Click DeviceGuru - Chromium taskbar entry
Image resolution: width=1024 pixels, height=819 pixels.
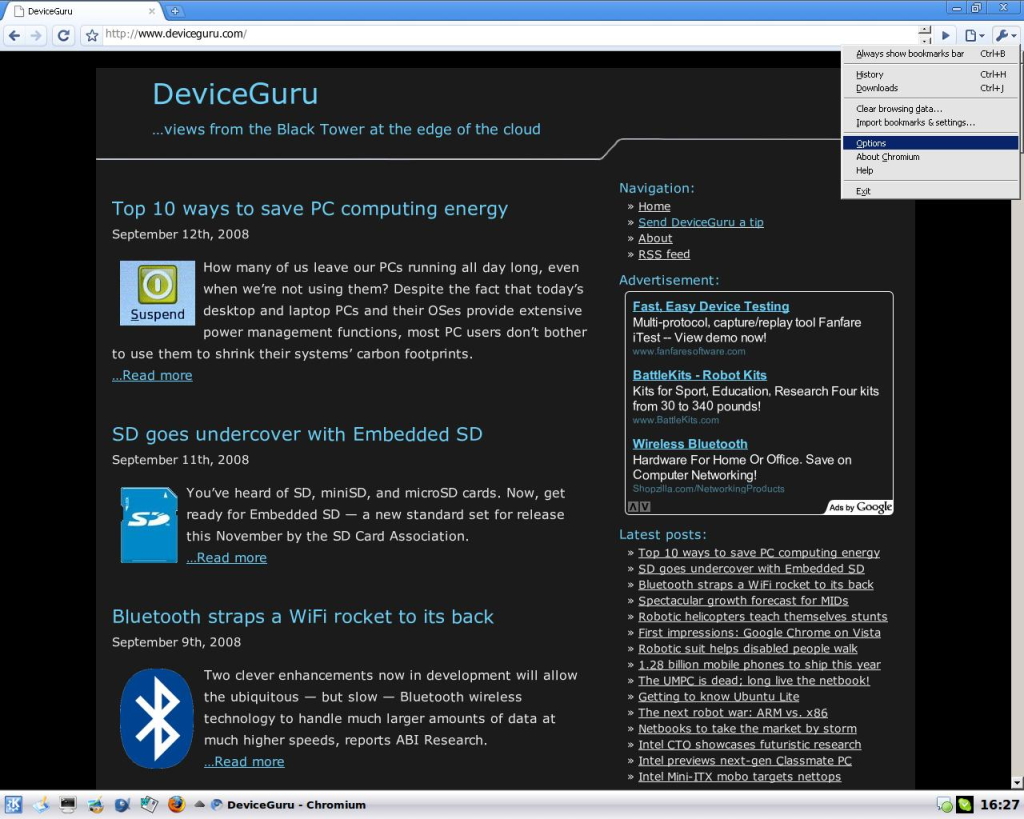289,805
